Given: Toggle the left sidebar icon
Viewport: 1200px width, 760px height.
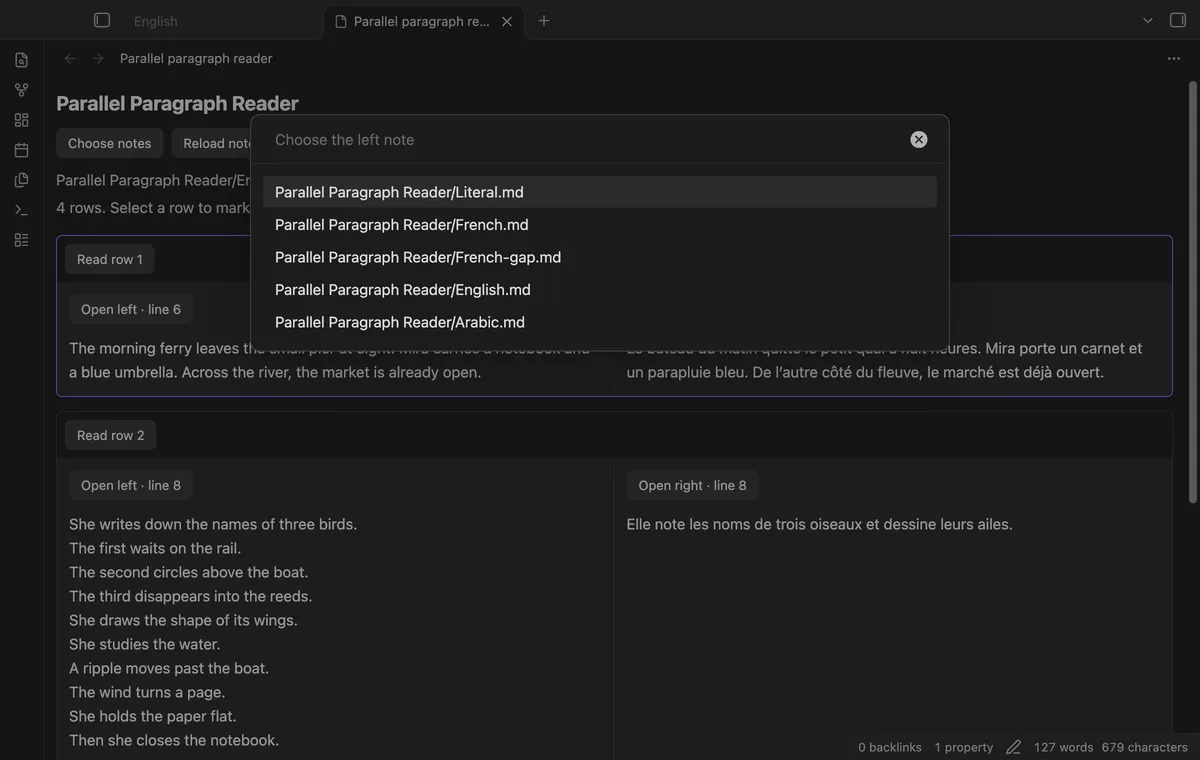Looking at the screenshot, I should coord(102,20).
